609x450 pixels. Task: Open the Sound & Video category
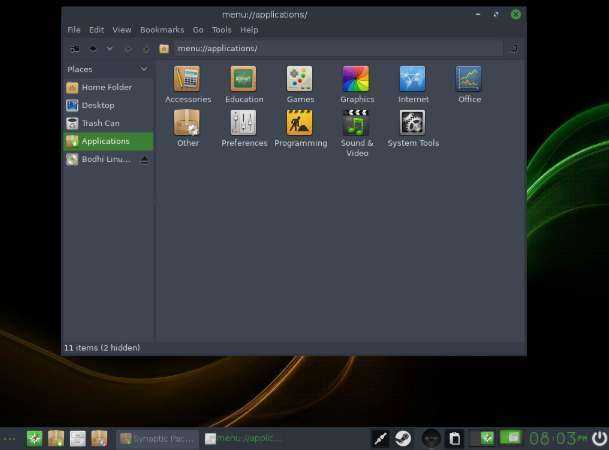pos(357,133)
